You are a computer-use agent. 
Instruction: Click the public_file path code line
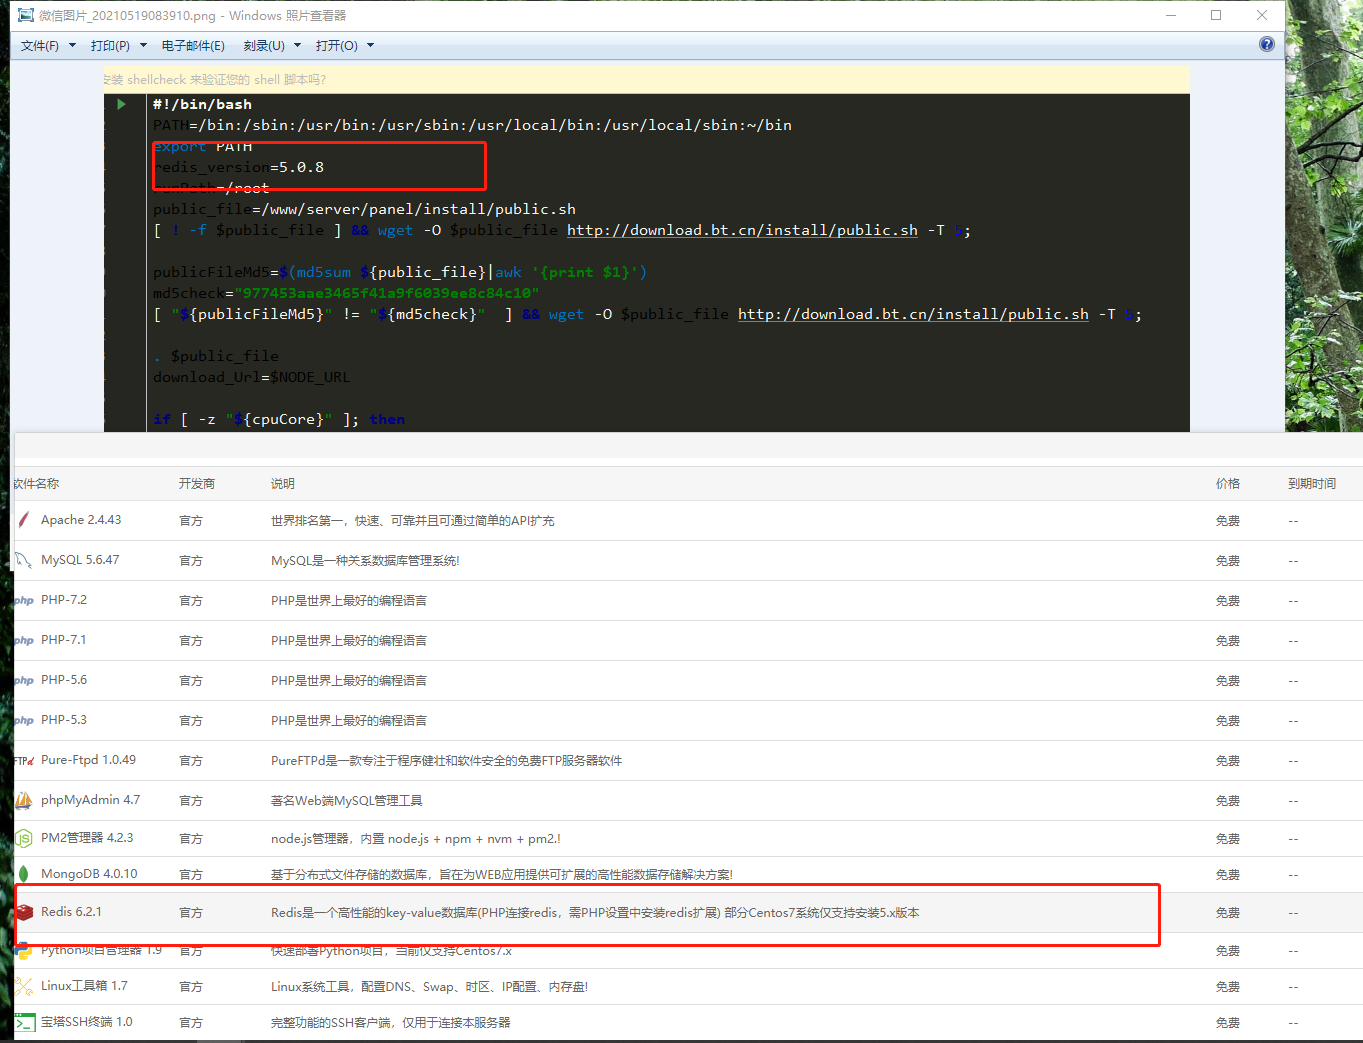364,209
